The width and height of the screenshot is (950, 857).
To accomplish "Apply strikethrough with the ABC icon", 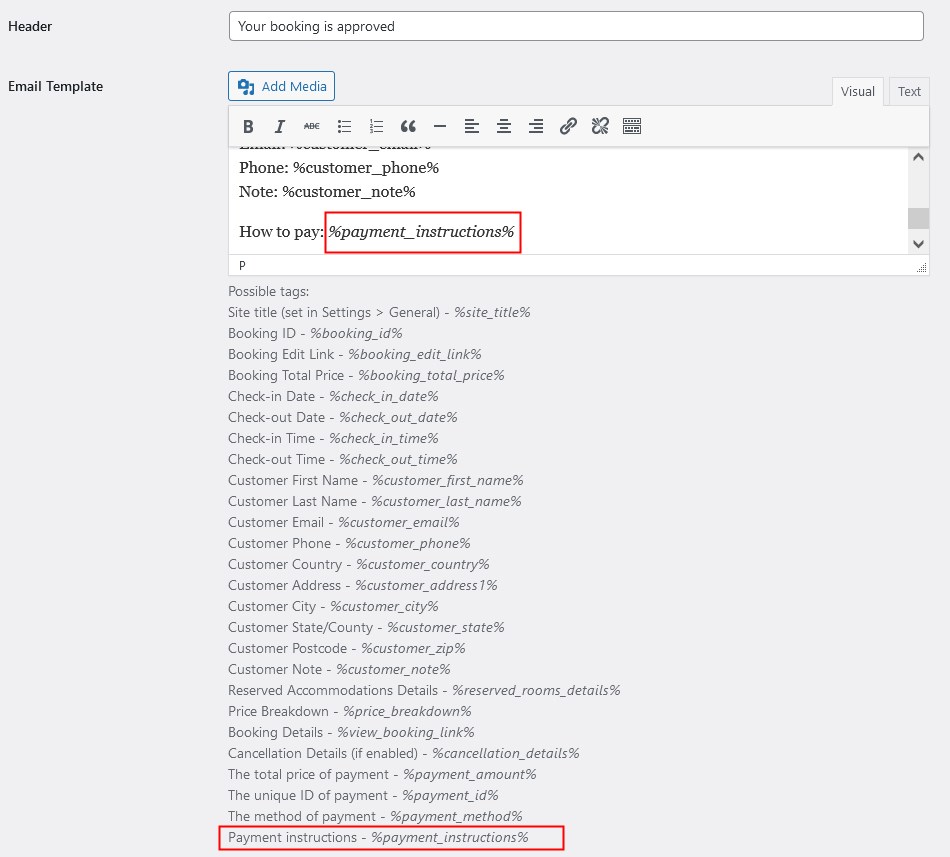I will tap(311, 127).
